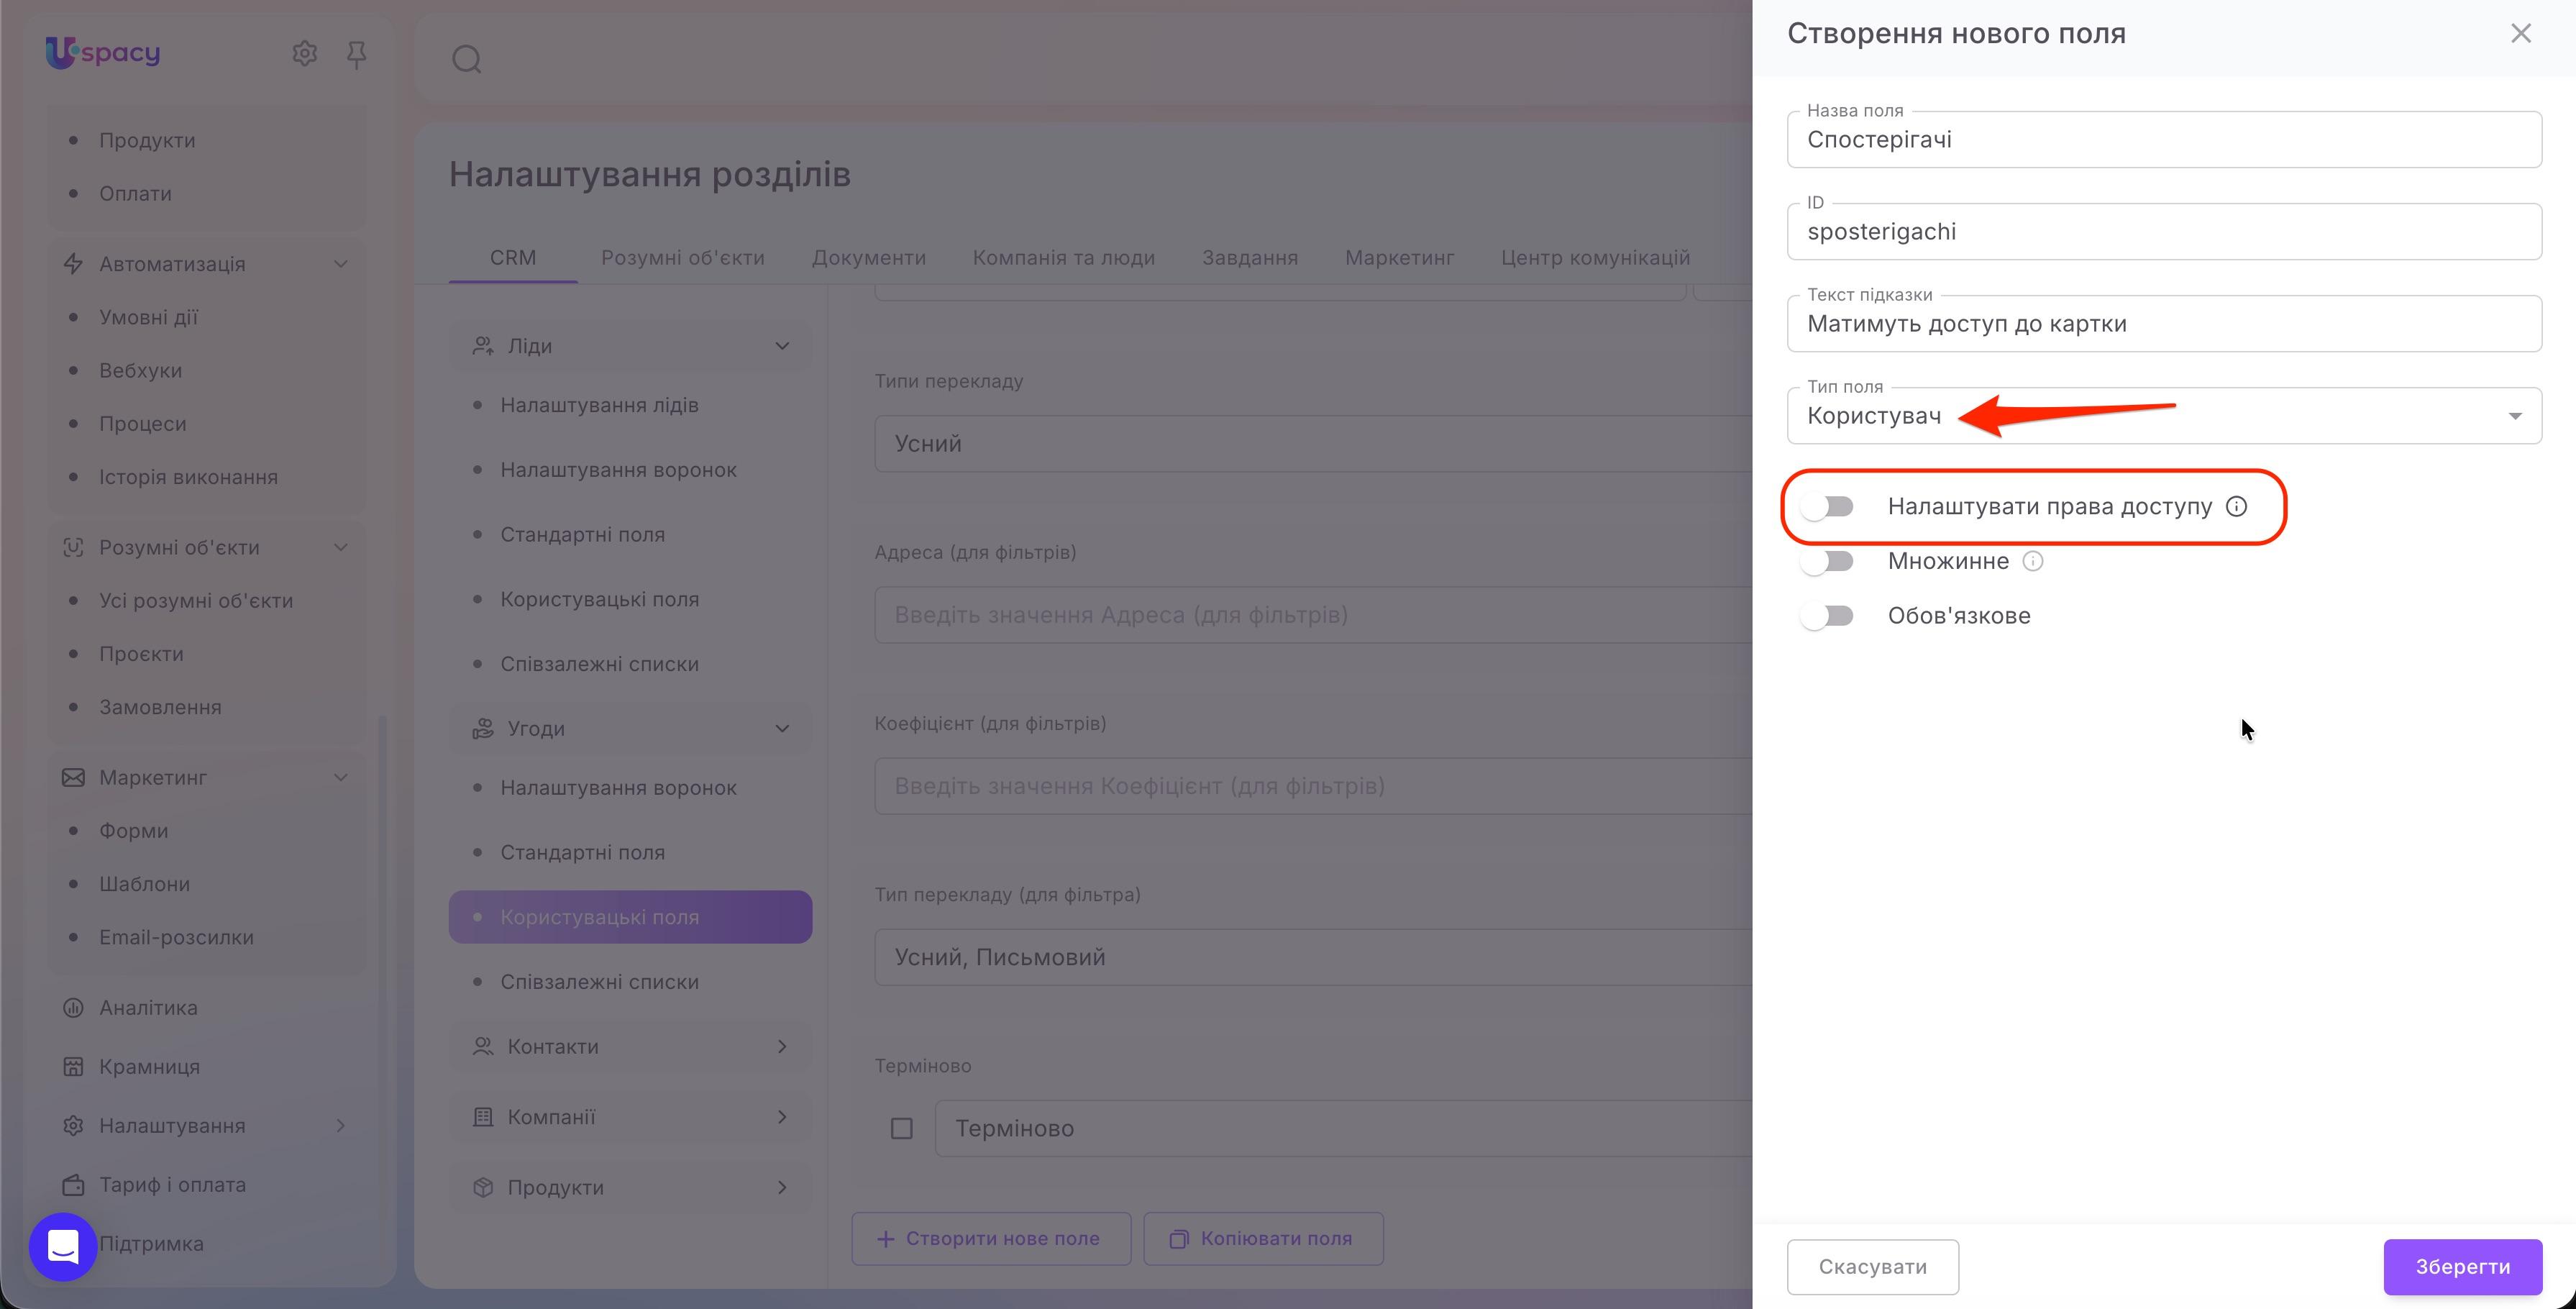Click the Автоматизація lightning icon

73,264
